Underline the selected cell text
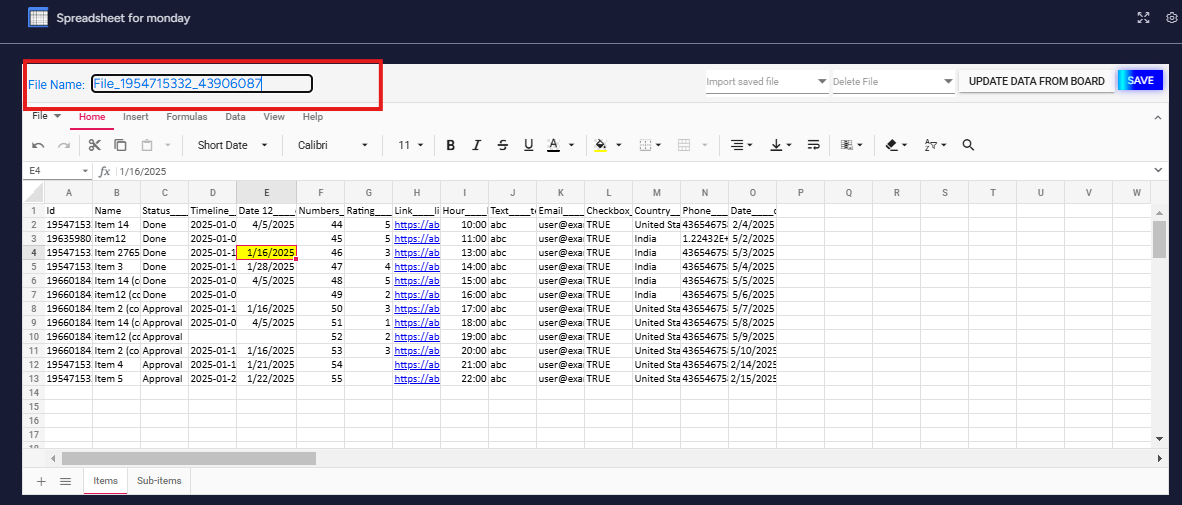 coord(528,145)
